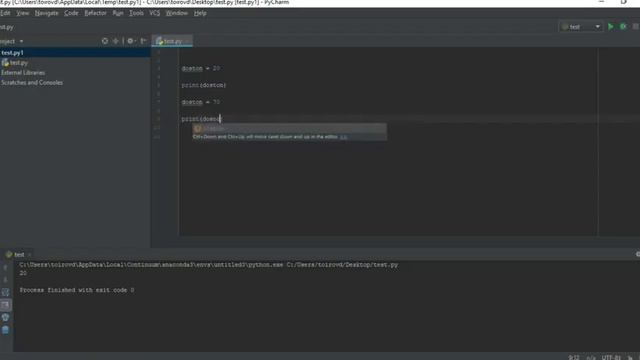Viewport: 640px width, 360px height.
Task: Click the down-arrow icon in Run panel
Action: click(x=5, y=280)
